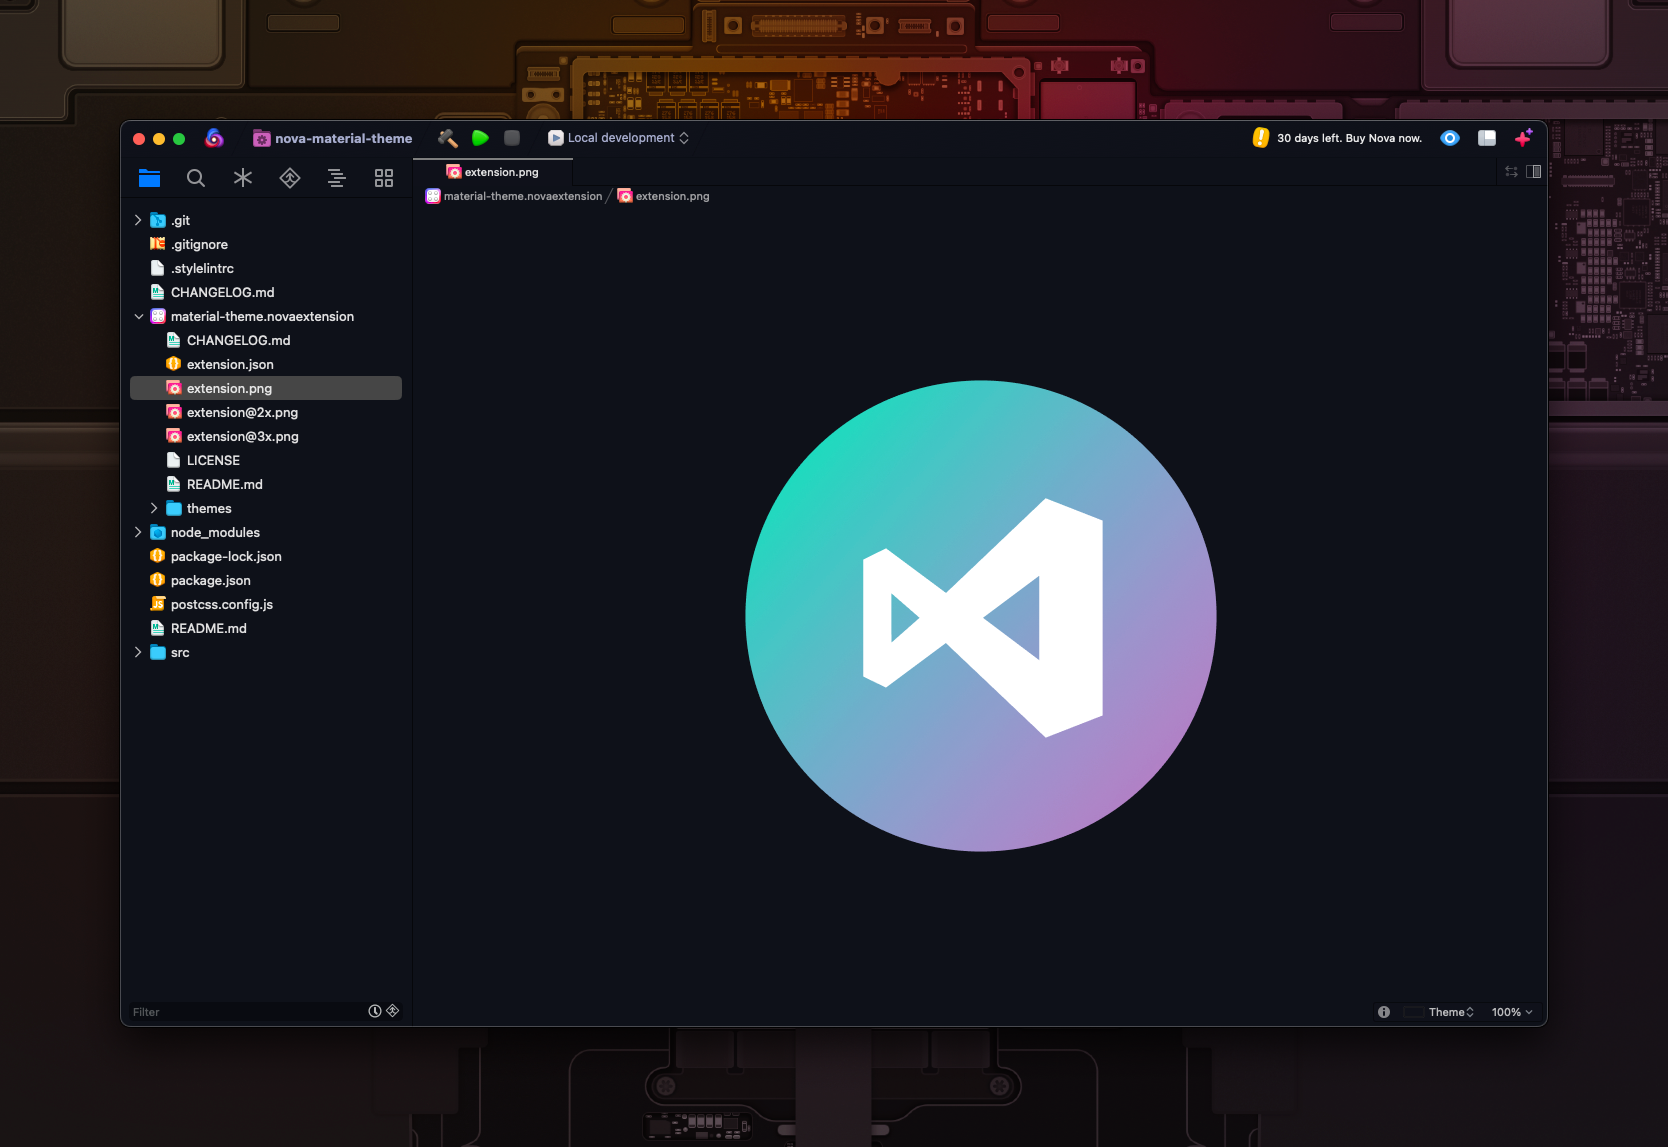Click the pink sparkle new tab icon
The width and height of the screenshot is (1668, 1147).
pos(1524,138)
